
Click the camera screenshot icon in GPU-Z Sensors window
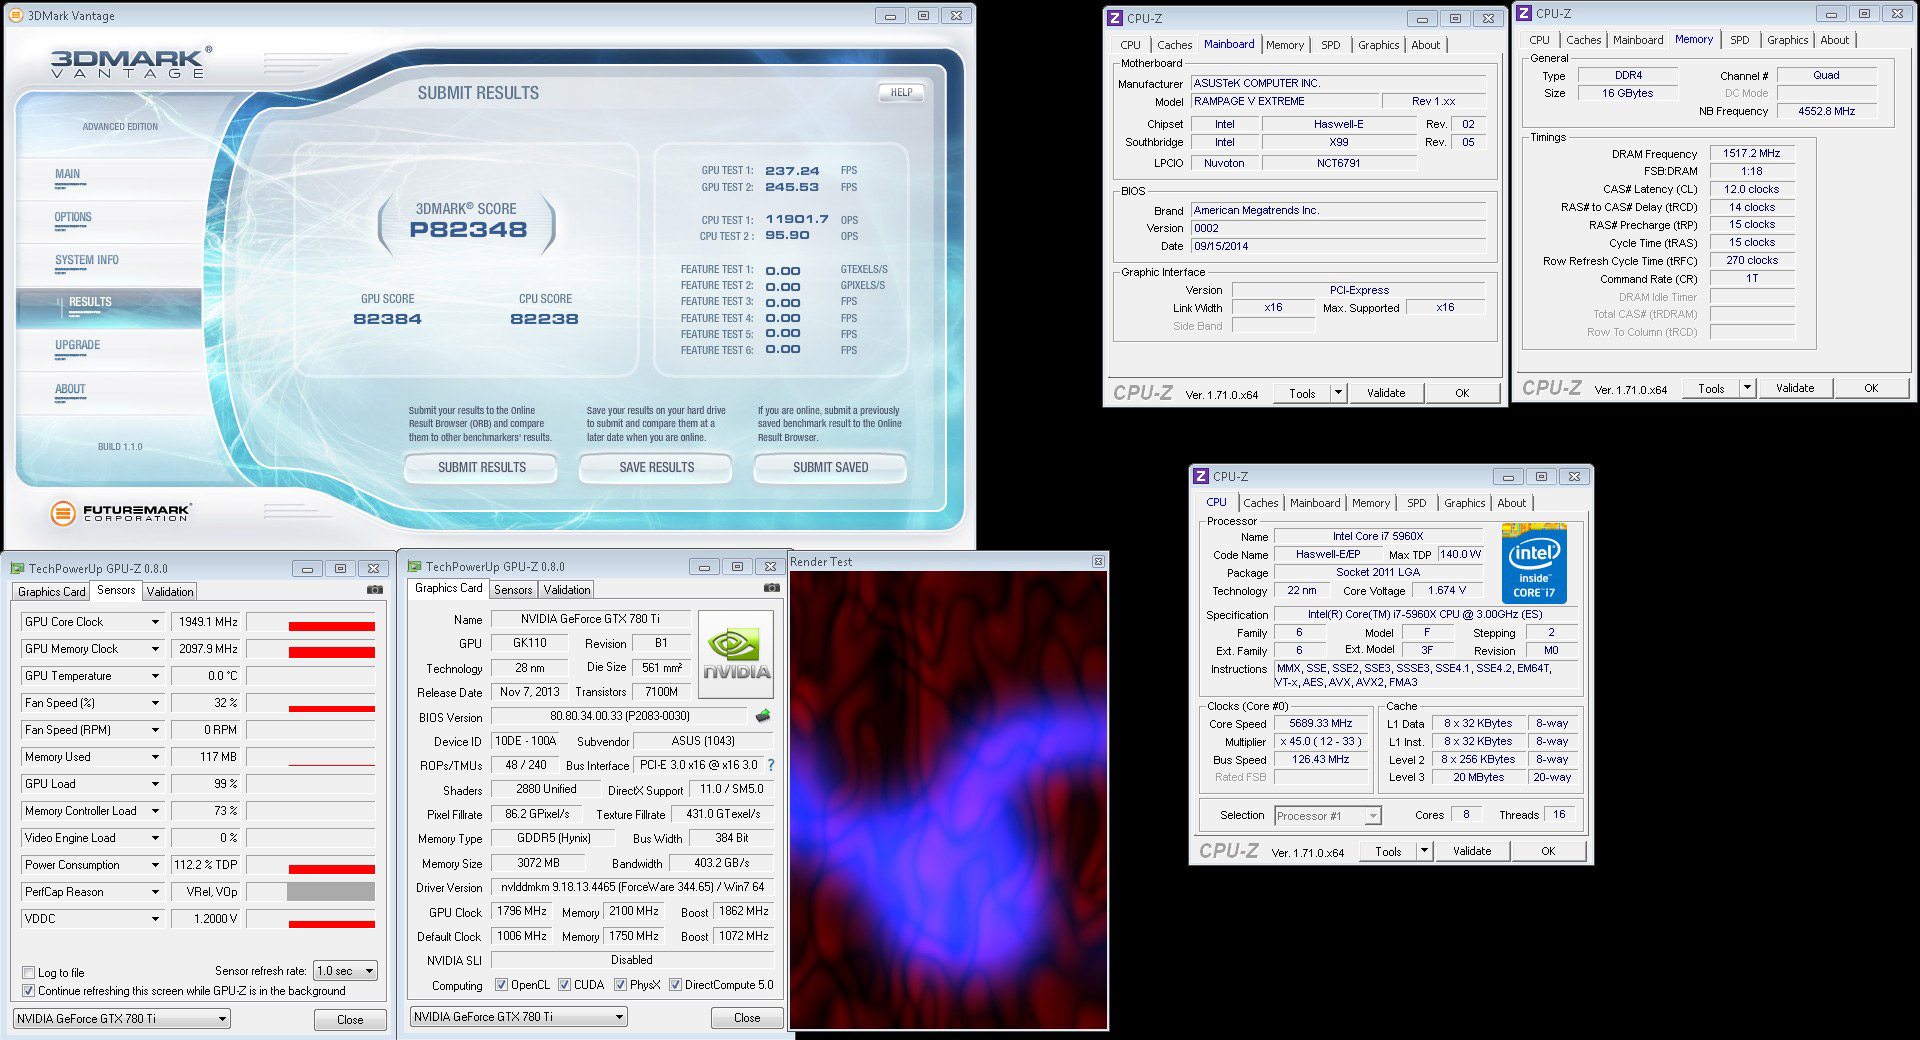[375, 590]
